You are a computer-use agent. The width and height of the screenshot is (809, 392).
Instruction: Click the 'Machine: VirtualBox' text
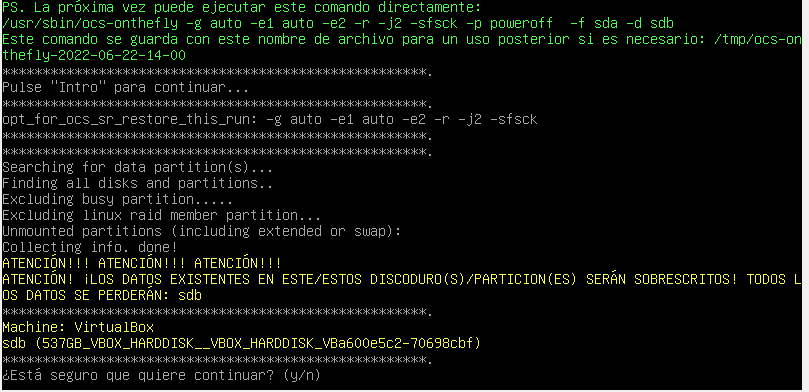point(78,328)
